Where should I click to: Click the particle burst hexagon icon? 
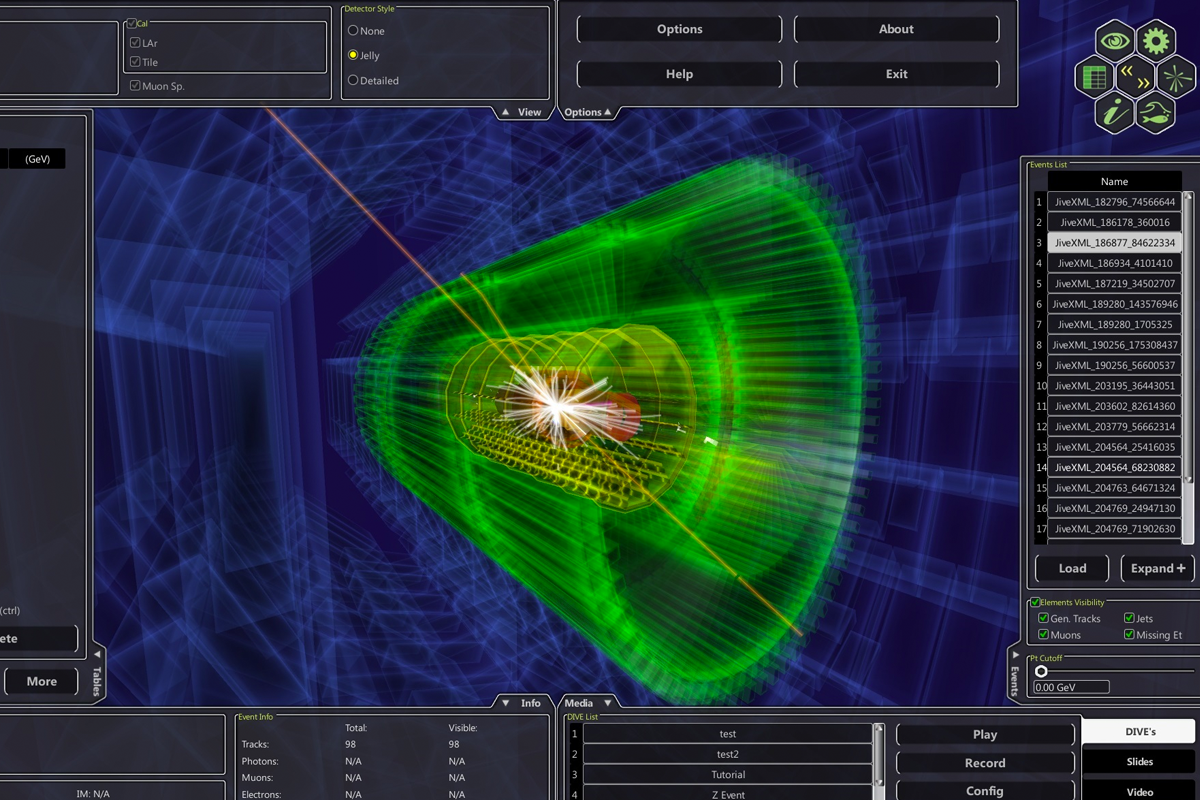[x=1175, y=77]
